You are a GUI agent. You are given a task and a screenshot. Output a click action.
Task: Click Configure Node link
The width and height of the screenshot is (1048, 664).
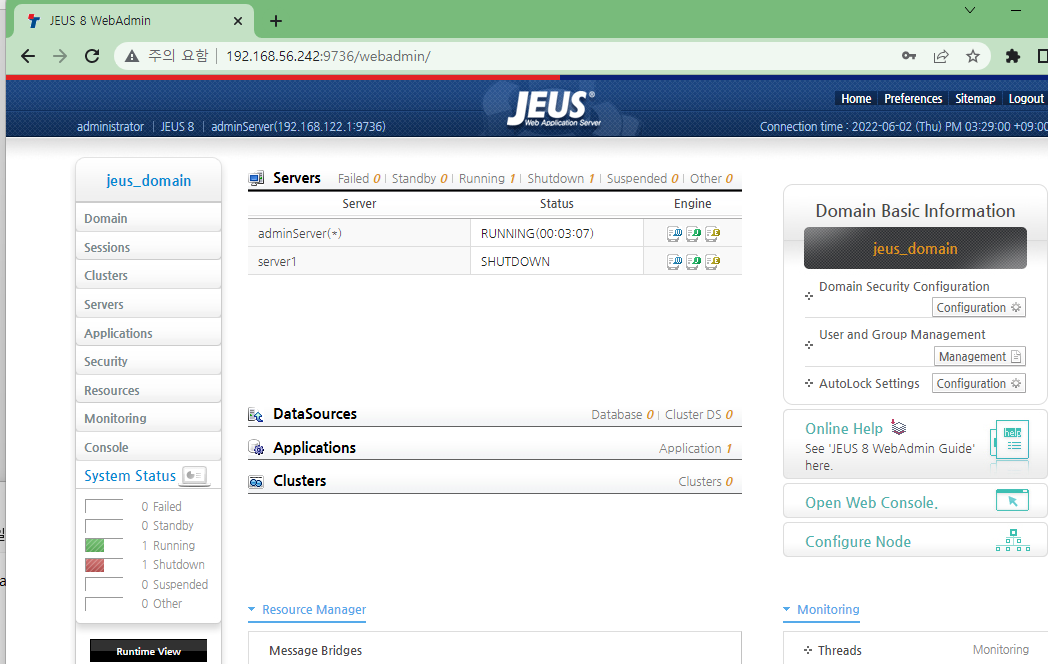tap(858, 542)
